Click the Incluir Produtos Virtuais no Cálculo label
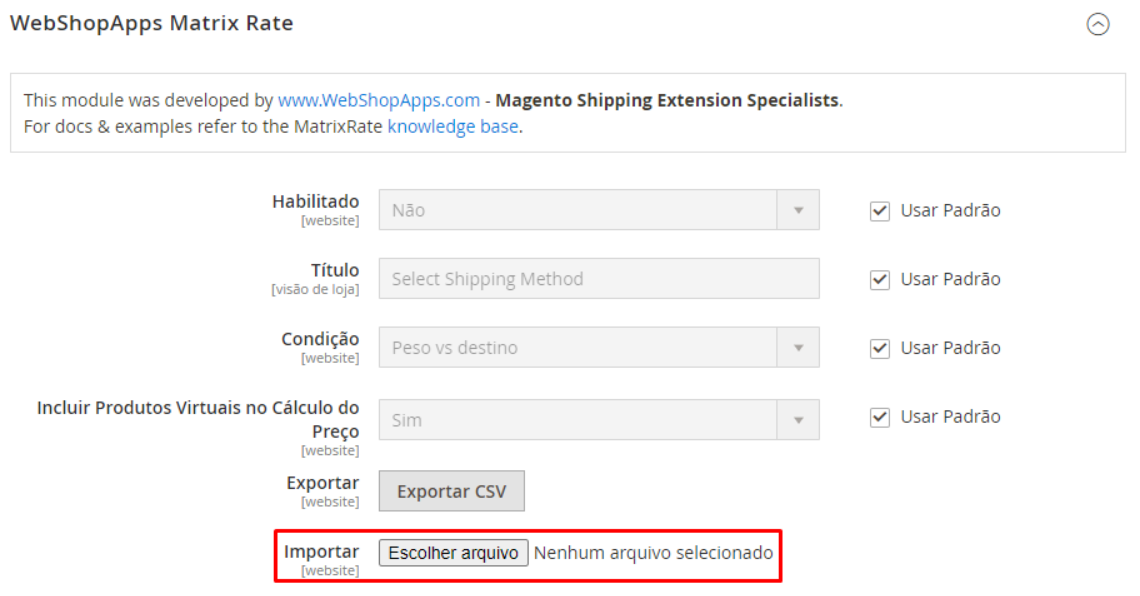Screen dimensions: 1140x596 [x=198, y=408]
